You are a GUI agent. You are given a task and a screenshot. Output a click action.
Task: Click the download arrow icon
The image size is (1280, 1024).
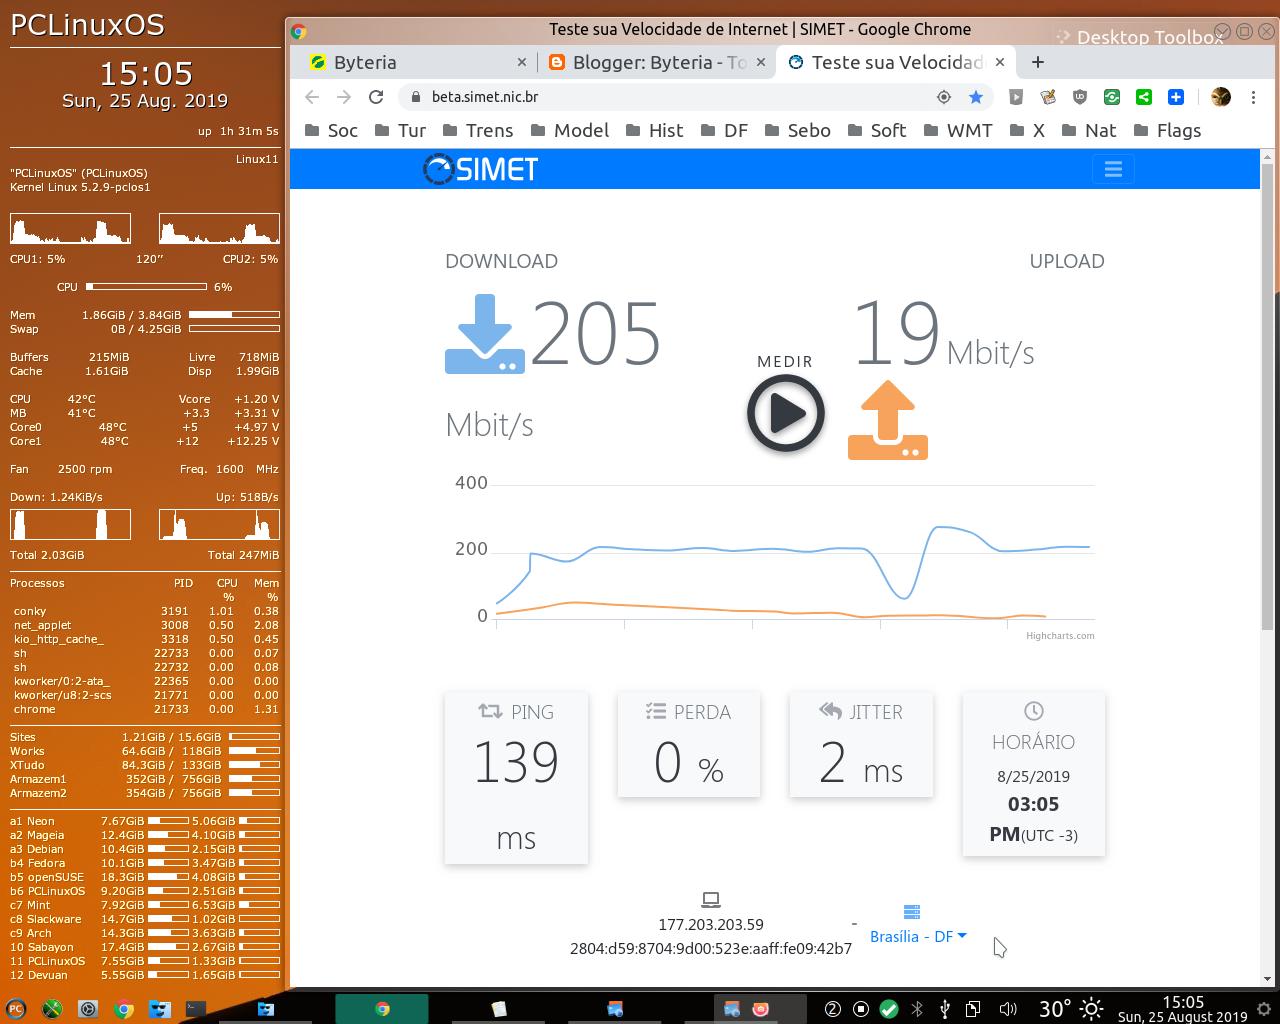(x=485, y=334)
